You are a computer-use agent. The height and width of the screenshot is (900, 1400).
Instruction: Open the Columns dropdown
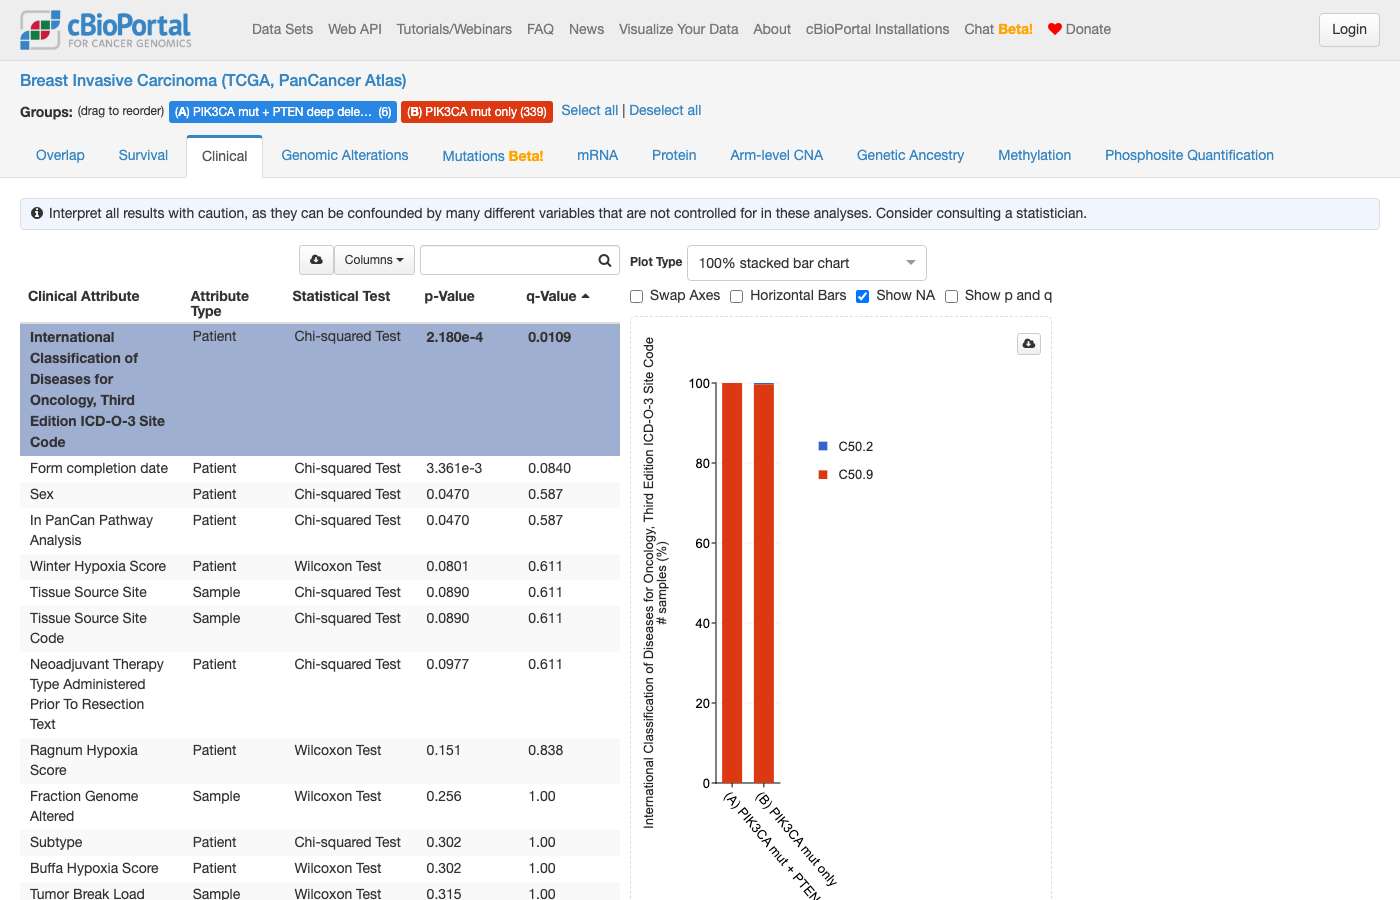(x=374, y=260)
